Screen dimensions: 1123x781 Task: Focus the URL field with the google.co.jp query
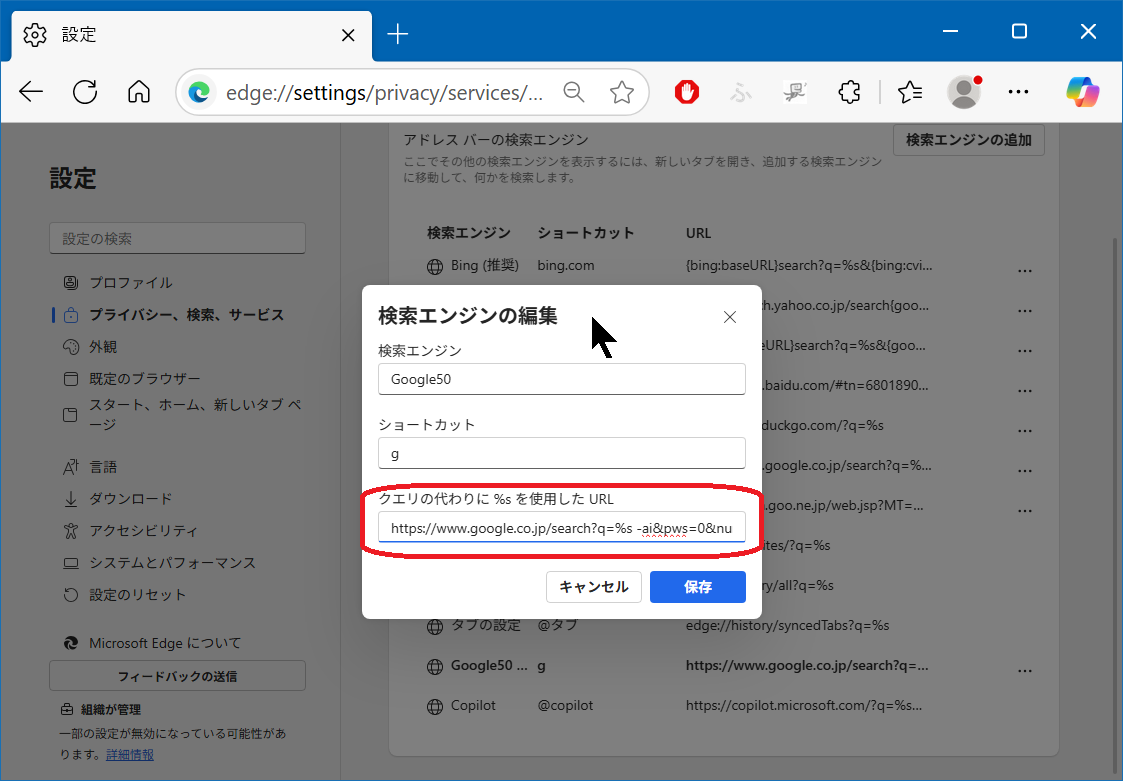(x=561, y=527)
